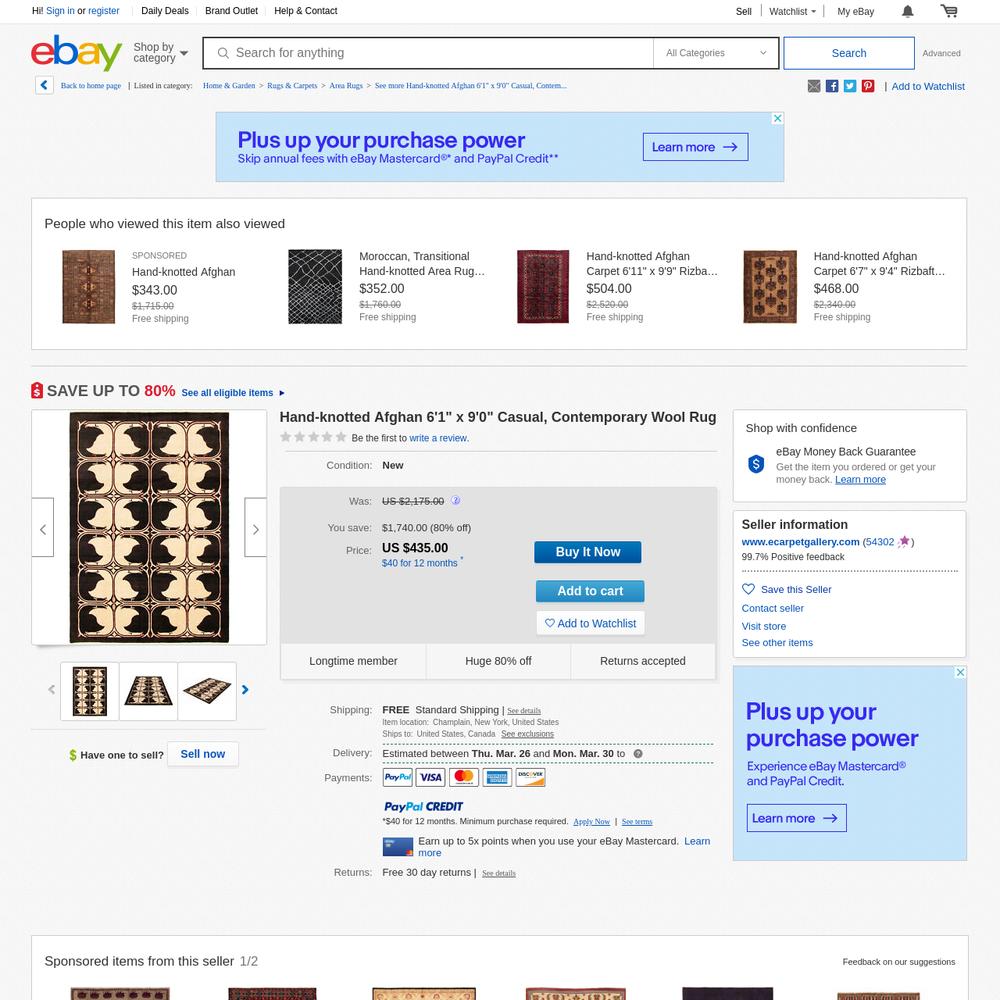Save this Seller heart toggle
Image resolution: width=1000 pixels, height=1000 pixels.
coord(786,589)
